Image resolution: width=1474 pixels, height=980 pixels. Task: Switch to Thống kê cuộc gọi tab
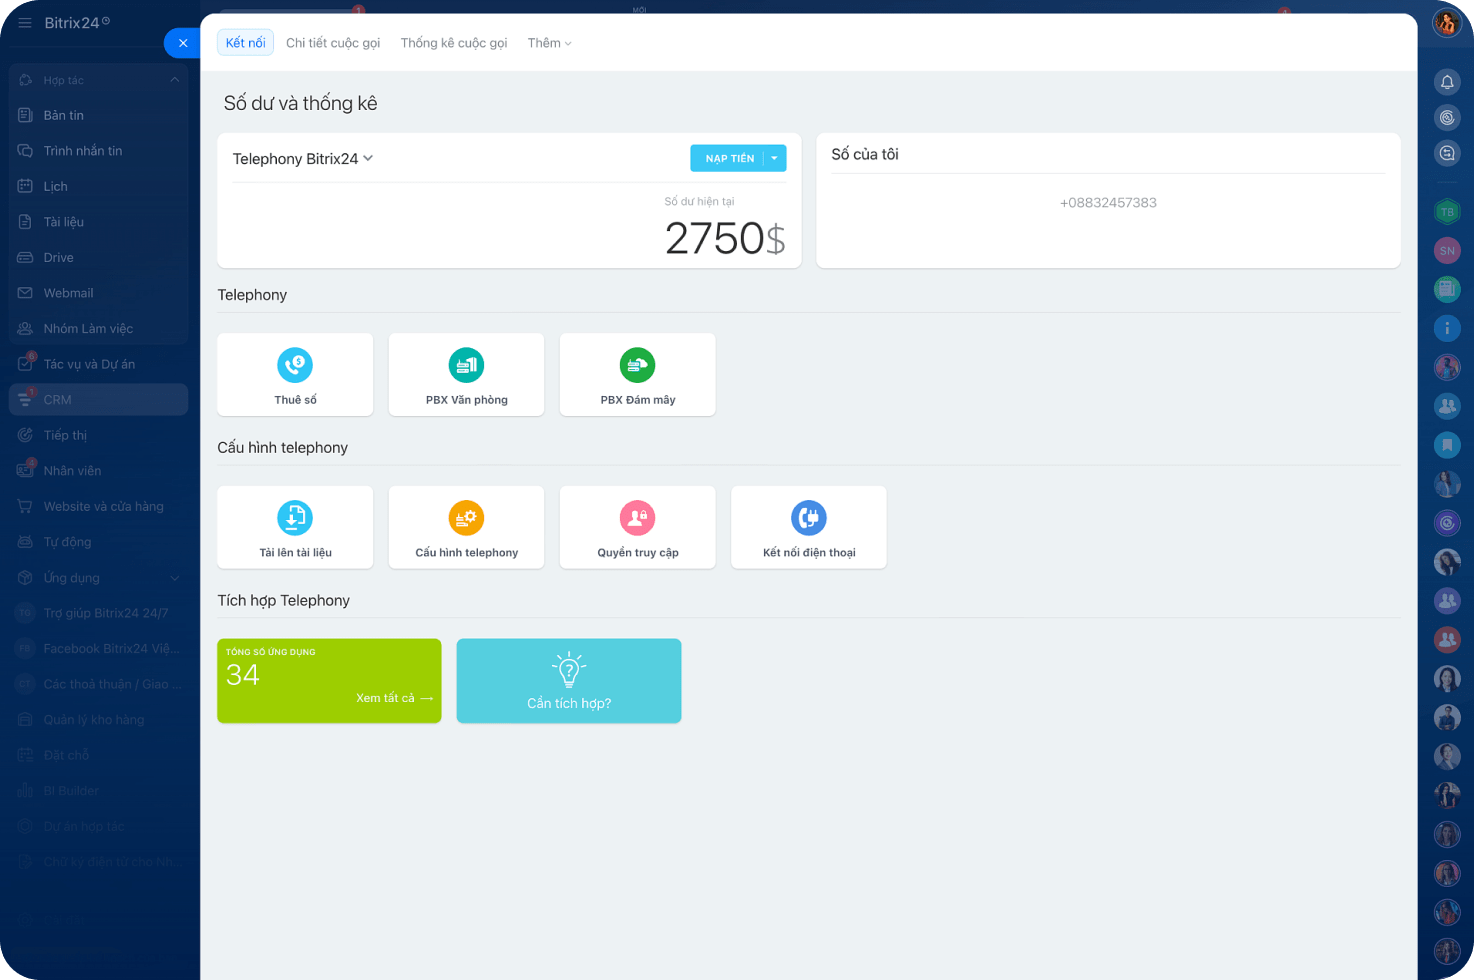point(453,43)
